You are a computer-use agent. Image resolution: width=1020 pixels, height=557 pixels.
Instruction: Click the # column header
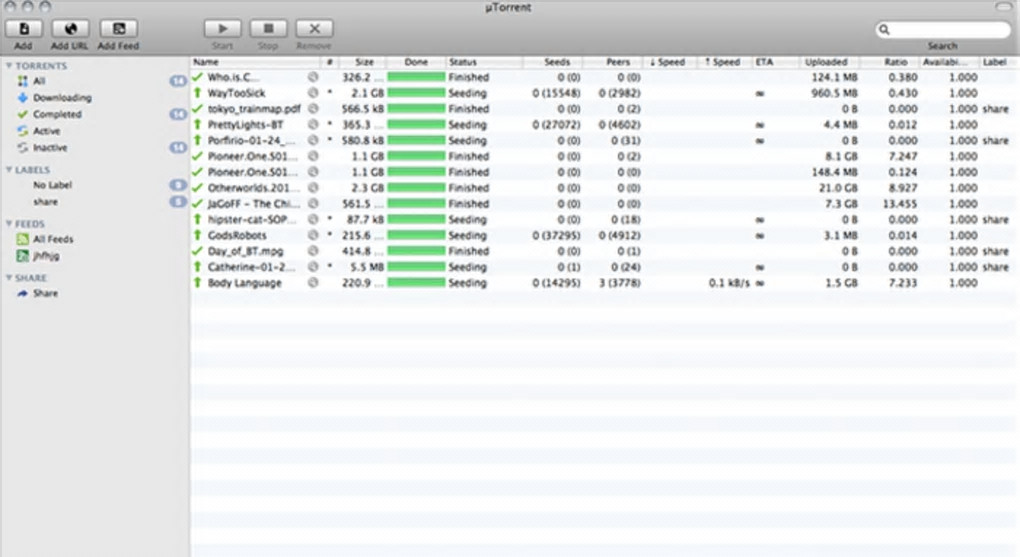330,62
